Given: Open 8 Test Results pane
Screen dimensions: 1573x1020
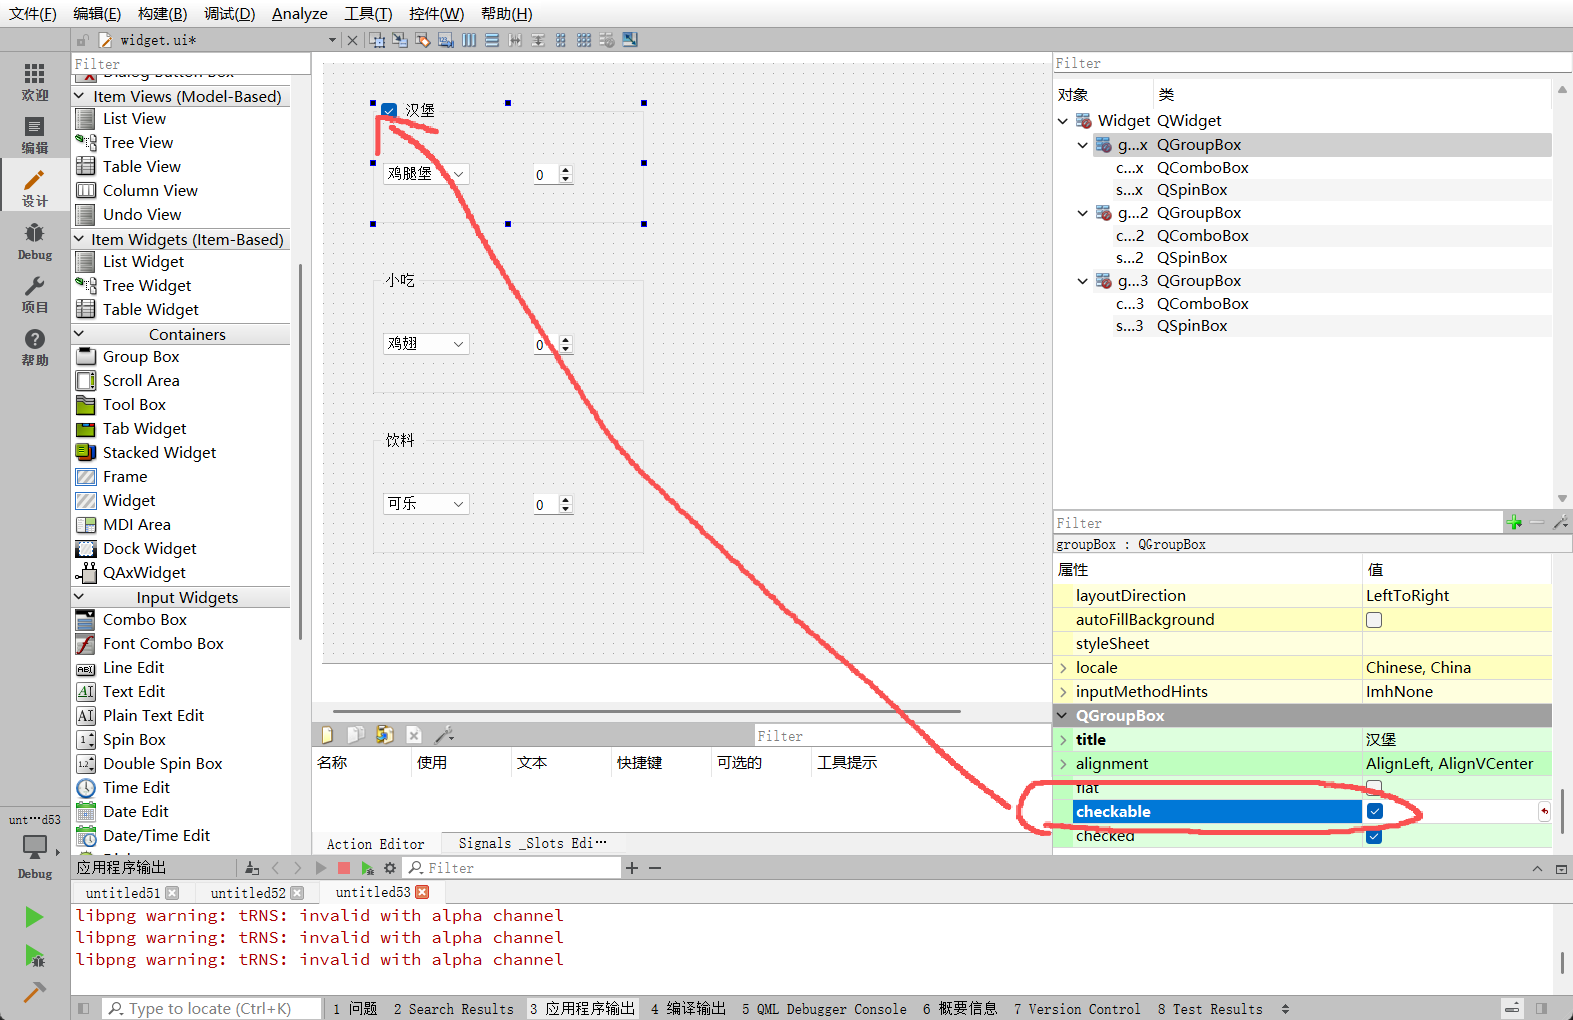Looking at the screenshot, I should pos(1210,1009).
